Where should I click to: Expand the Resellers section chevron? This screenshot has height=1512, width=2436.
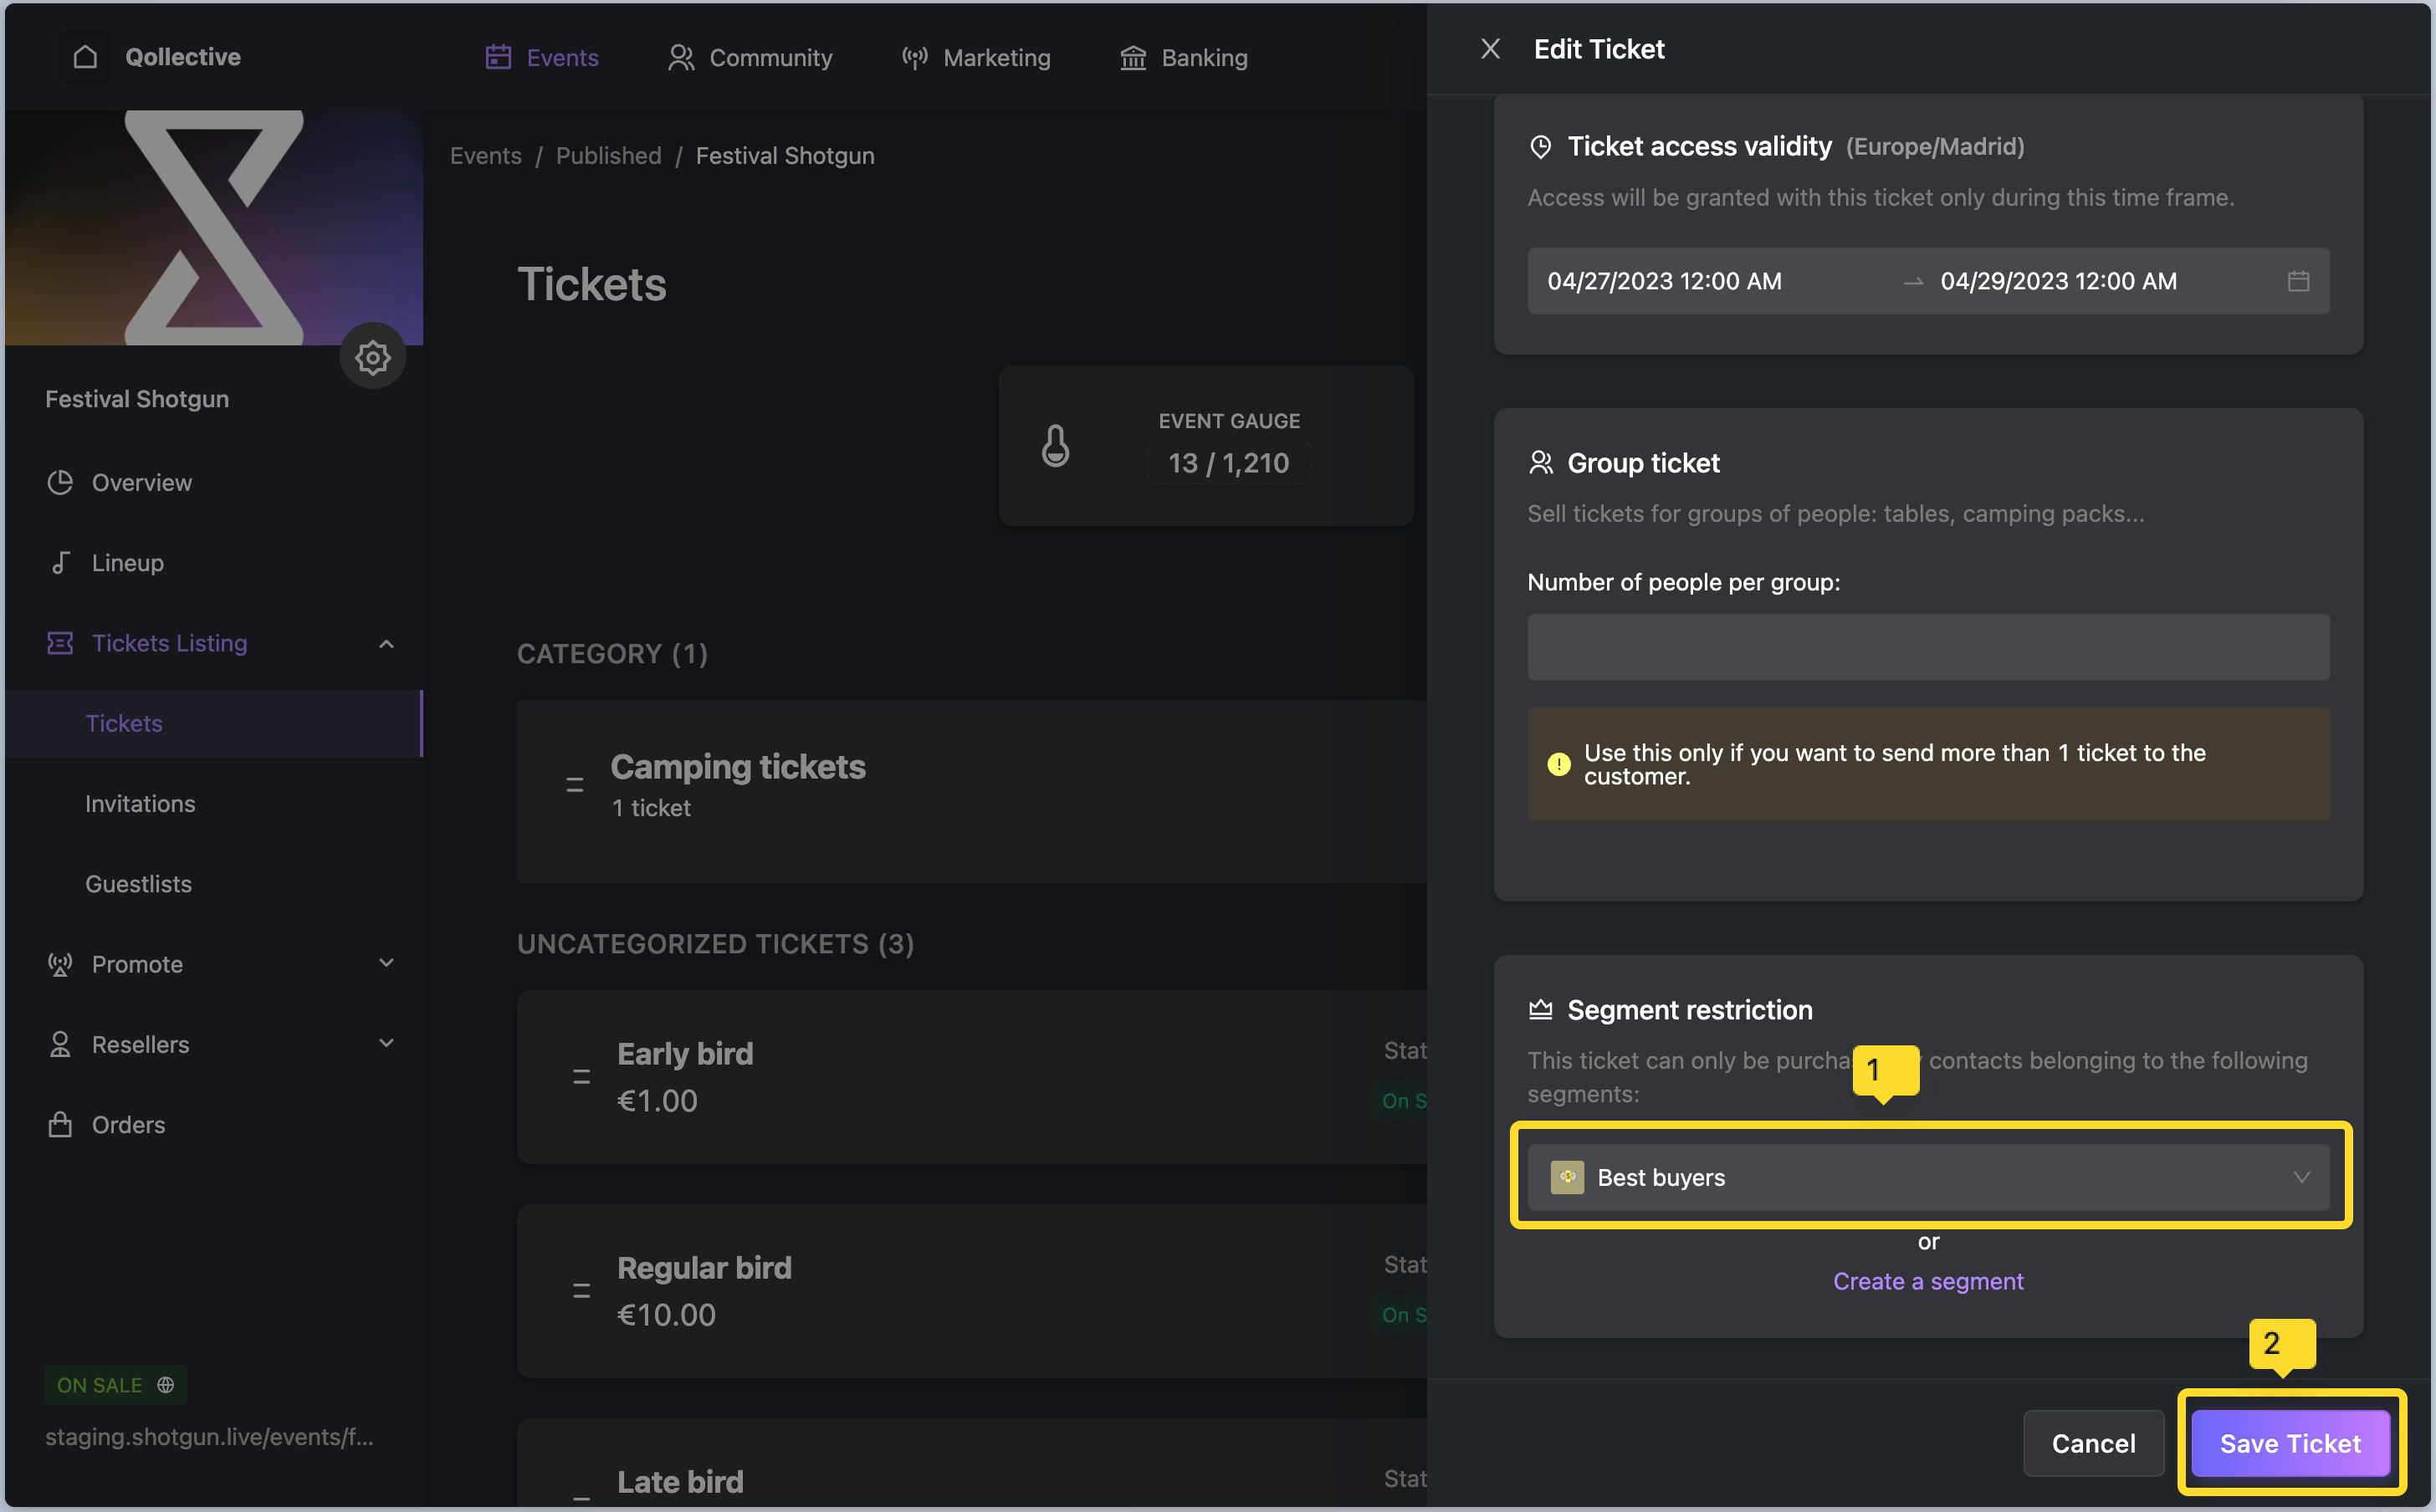[386, 1043]
